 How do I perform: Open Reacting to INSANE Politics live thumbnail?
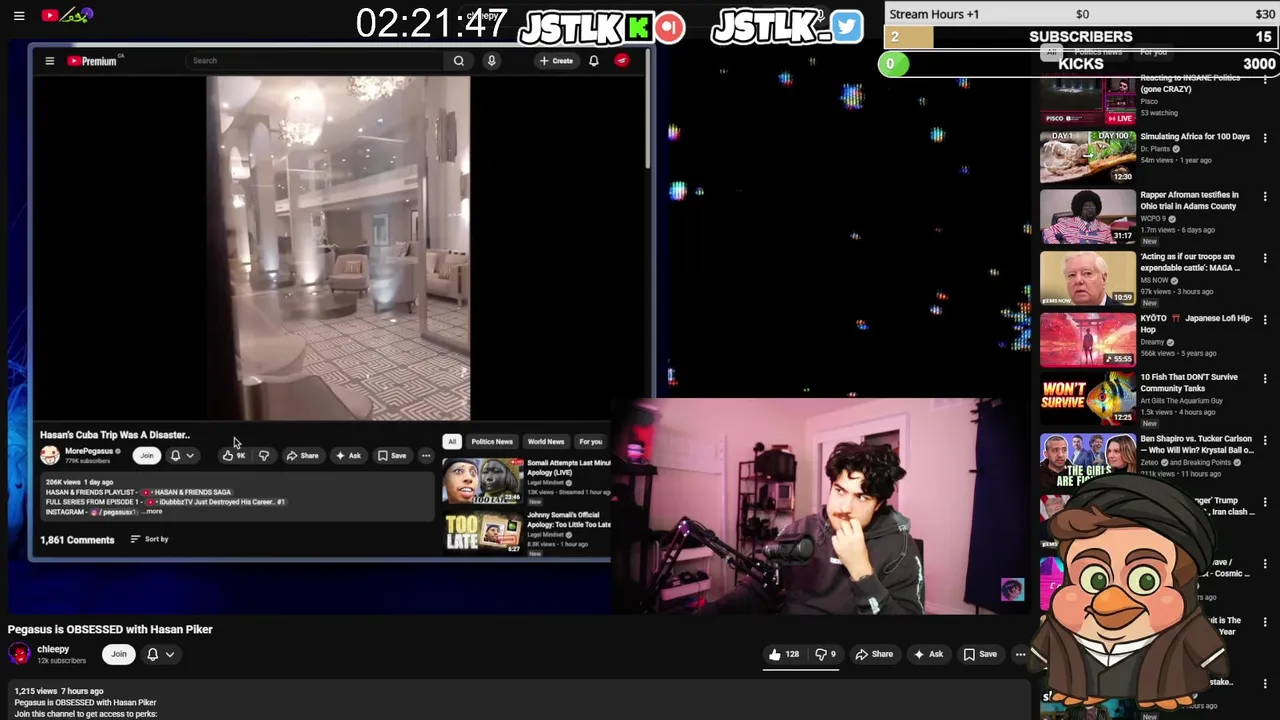pos(1087,99)
